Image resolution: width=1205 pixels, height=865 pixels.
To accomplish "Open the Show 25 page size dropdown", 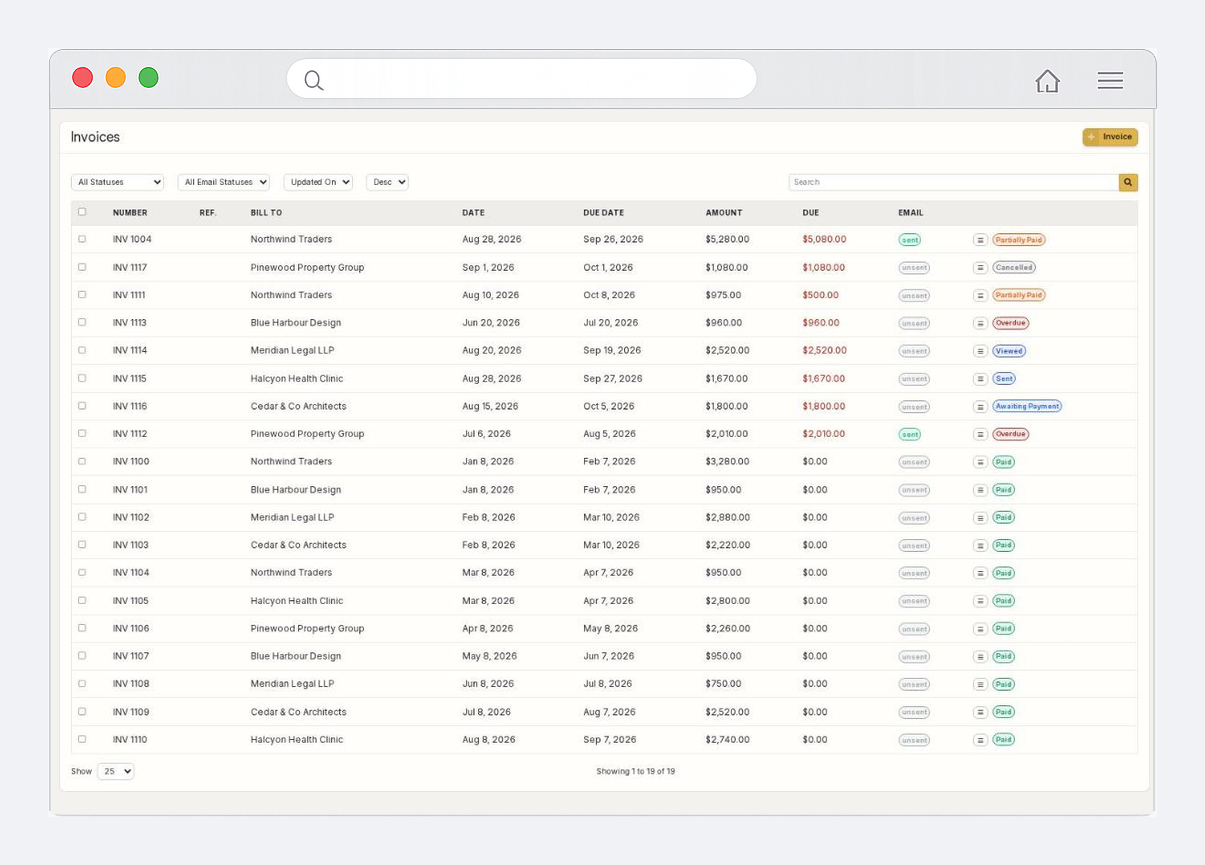I will click(x=116, y=771).
